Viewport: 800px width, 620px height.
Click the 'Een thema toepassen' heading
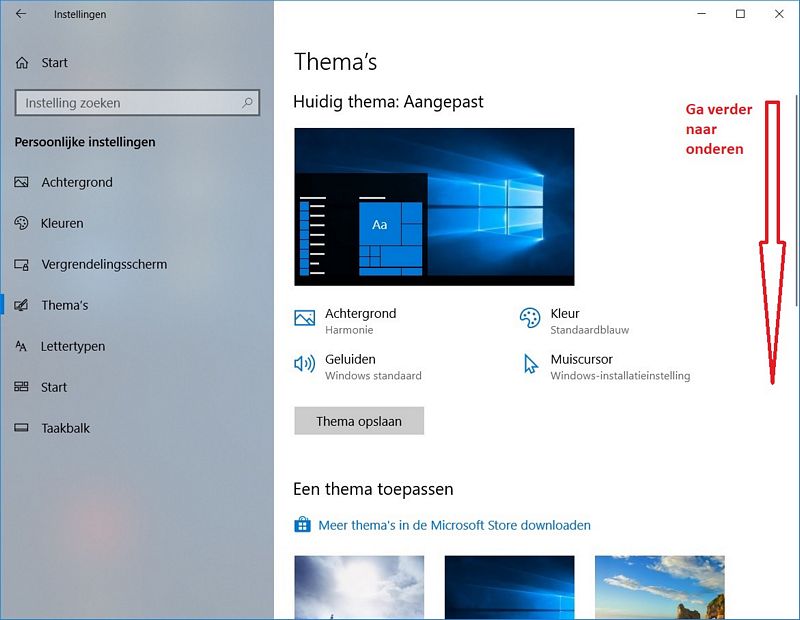coord(373,489)
